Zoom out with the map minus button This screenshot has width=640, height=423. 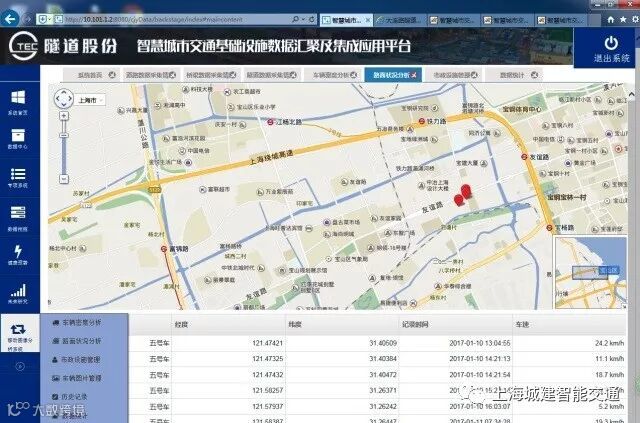(x=64, y=178)
